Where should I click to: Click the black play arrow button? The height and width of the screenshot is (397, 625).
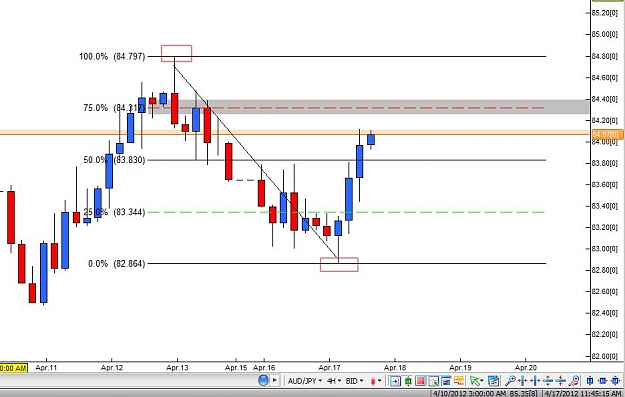tap(275, 381)
